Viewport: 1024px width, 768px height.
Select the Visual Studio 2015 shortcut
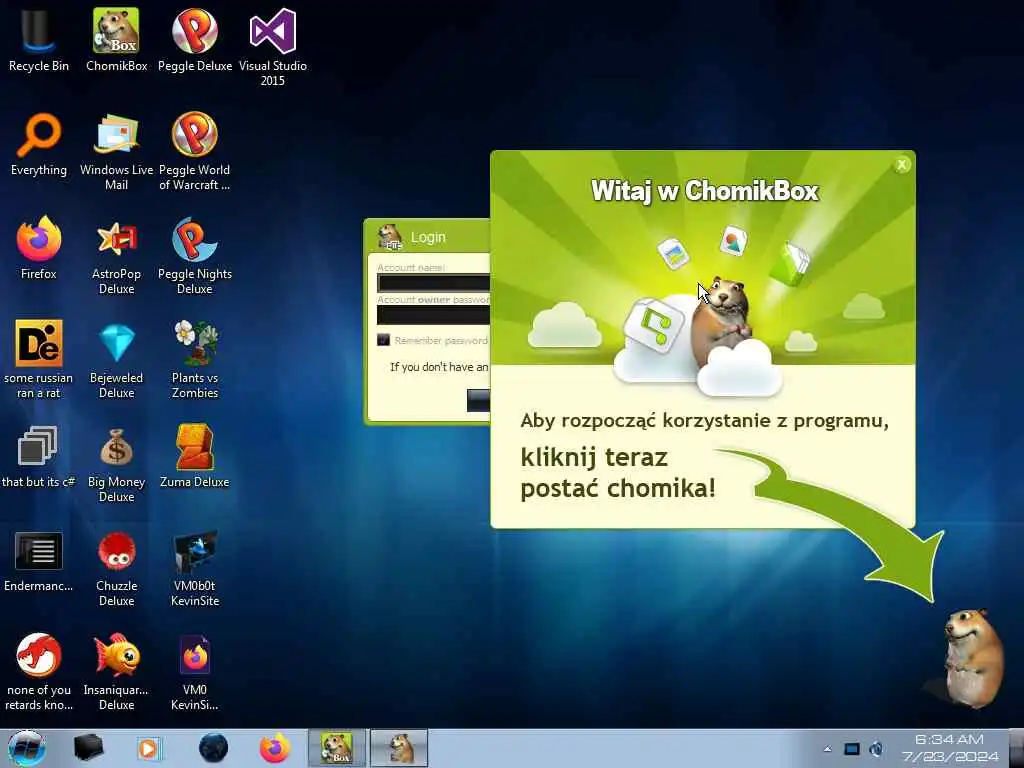pos(272,47)
